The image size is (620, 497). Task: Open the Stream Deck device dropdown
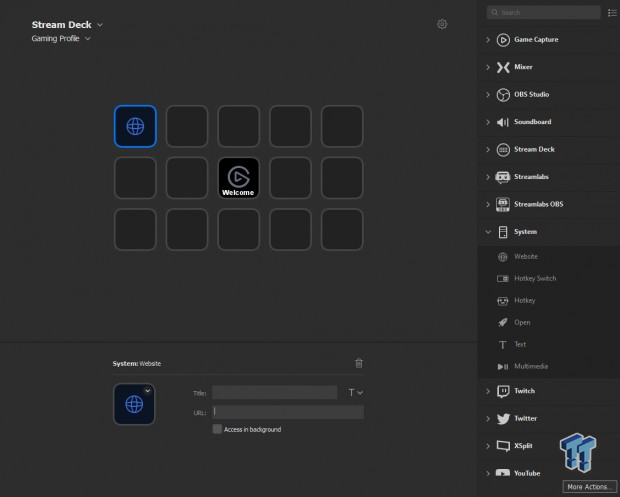(100, 25)
